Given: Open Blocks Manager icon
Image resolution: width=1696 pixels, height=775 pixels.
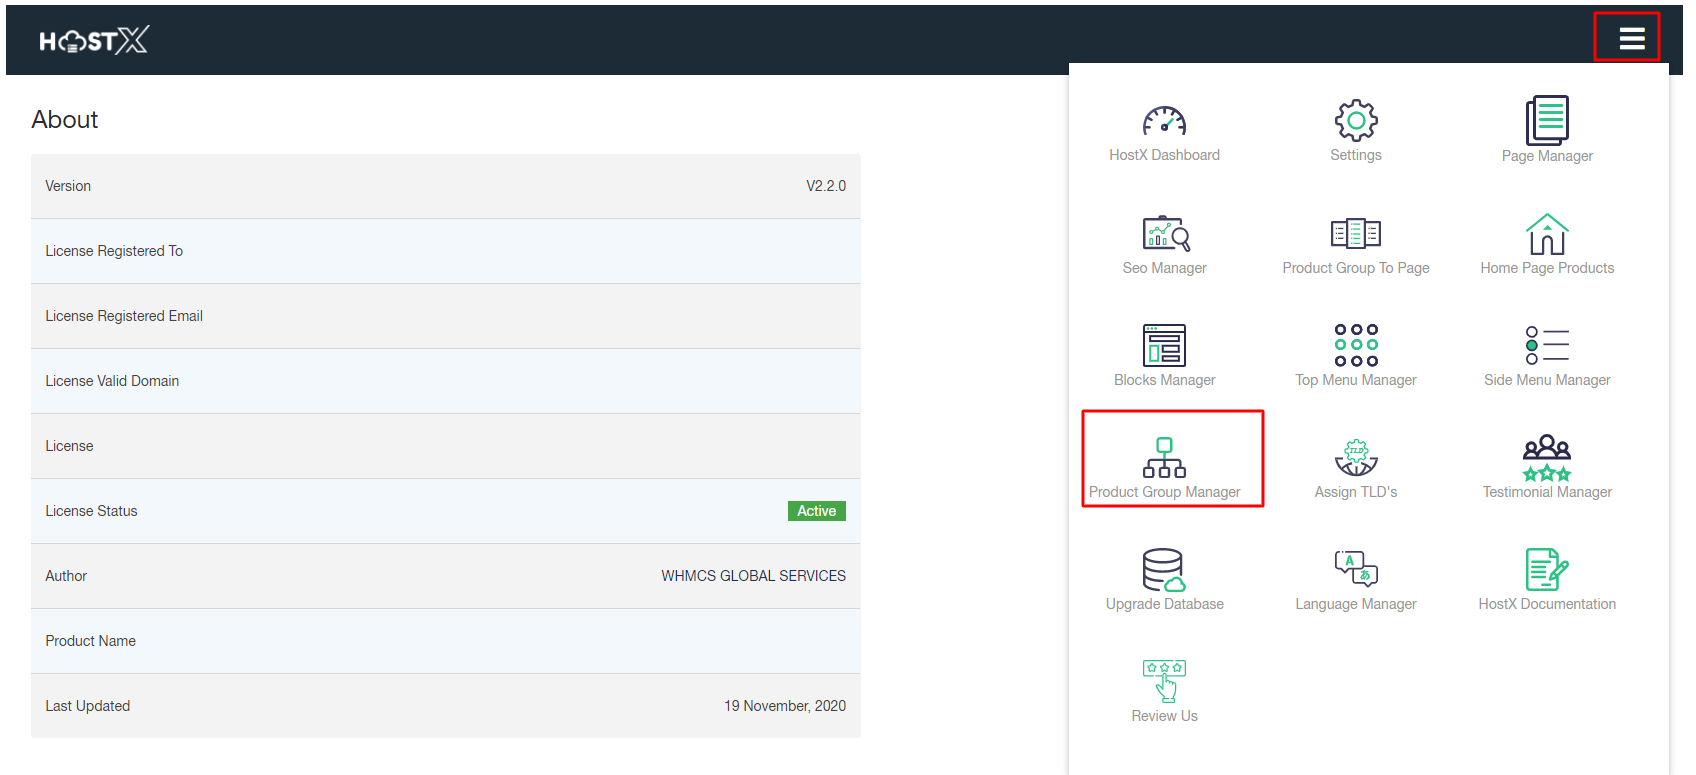Looking at the screenshot, I should tap(1164, 346).
